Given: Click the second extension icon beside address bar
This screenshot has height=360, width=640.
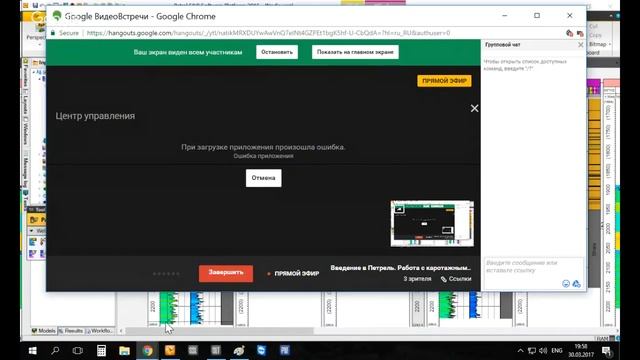Looking at the screenshot, I should (580, 33).
